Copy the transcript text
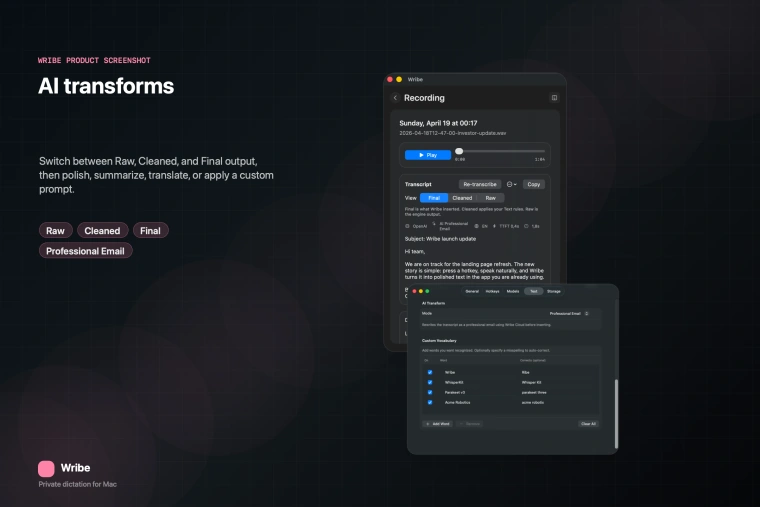The image size is (760, 507). point(534,184)
